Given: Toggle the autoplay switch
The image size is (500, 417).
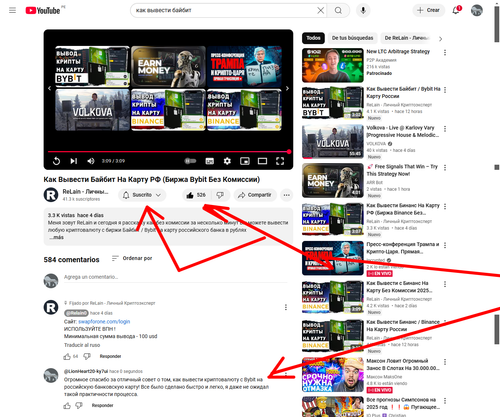Looking at the screenshot, I should pos(190,161).
